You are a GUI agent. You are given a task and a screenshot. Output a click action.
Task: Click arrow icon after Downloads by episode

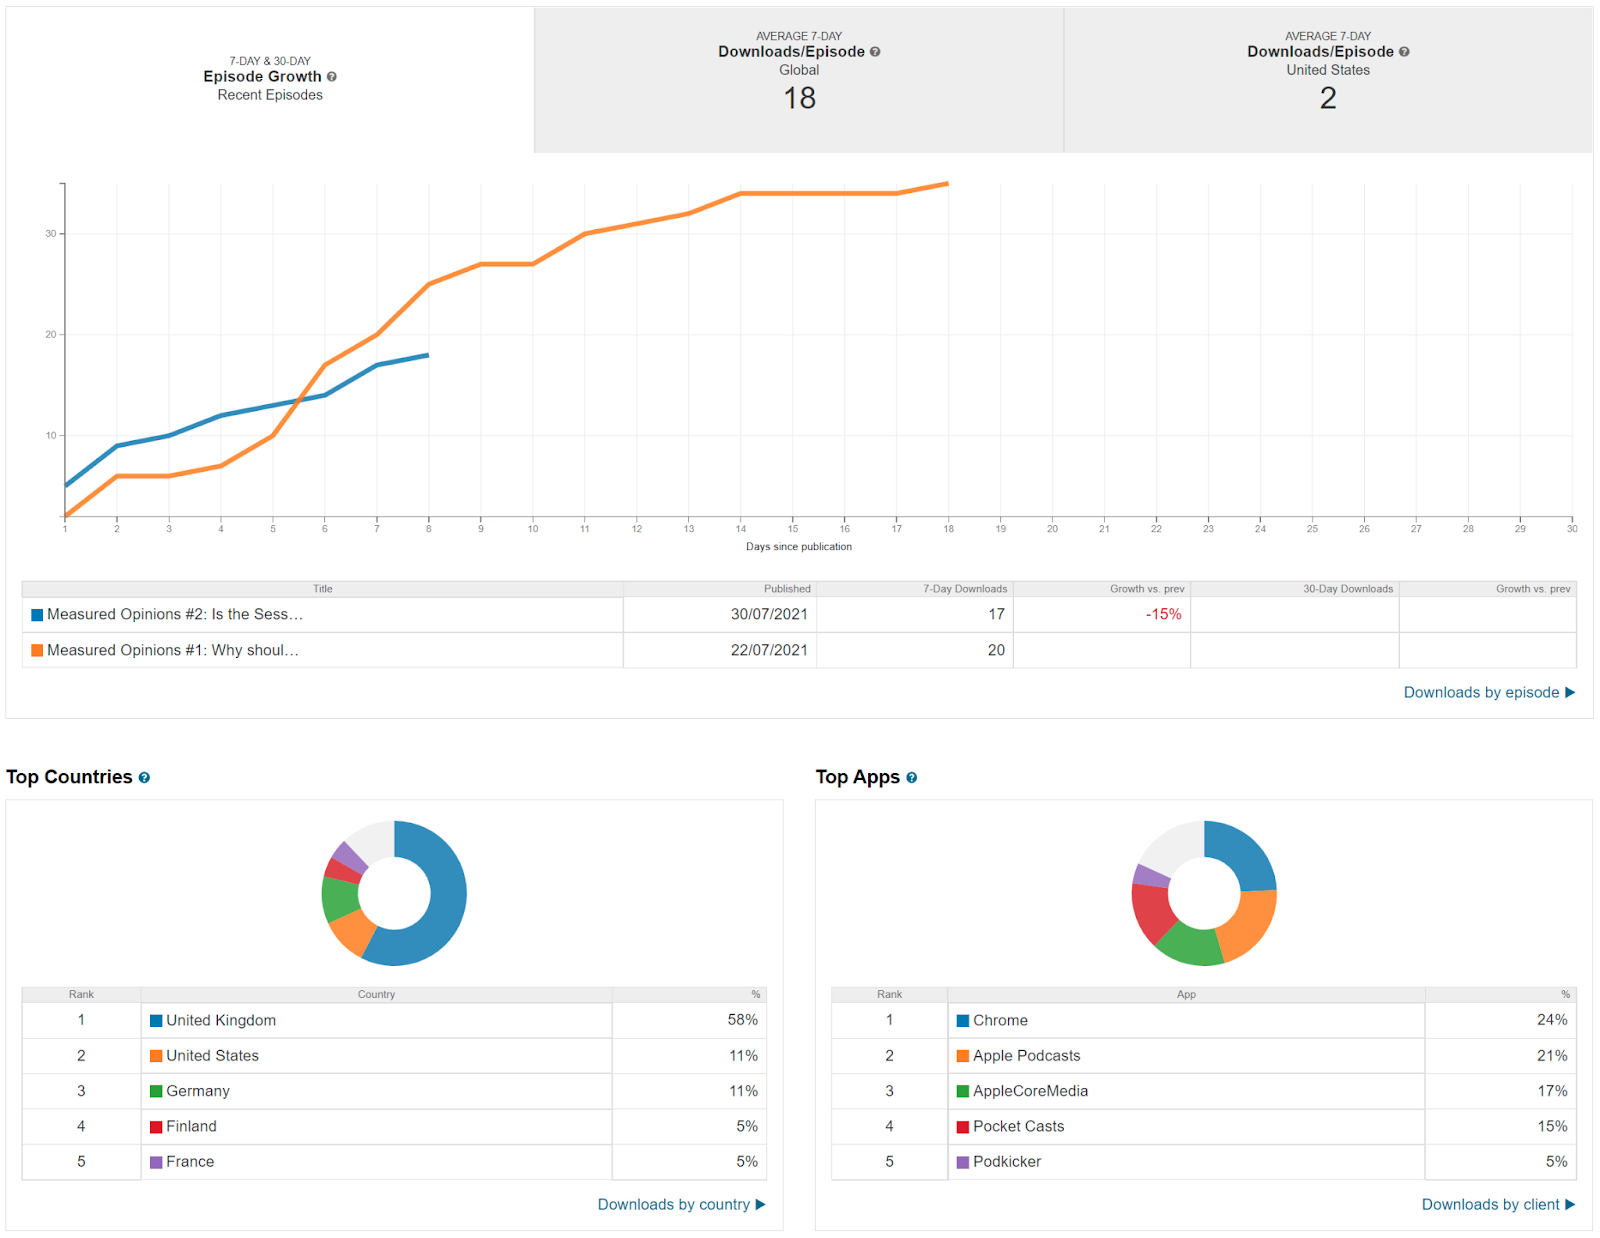point(1570,692)
